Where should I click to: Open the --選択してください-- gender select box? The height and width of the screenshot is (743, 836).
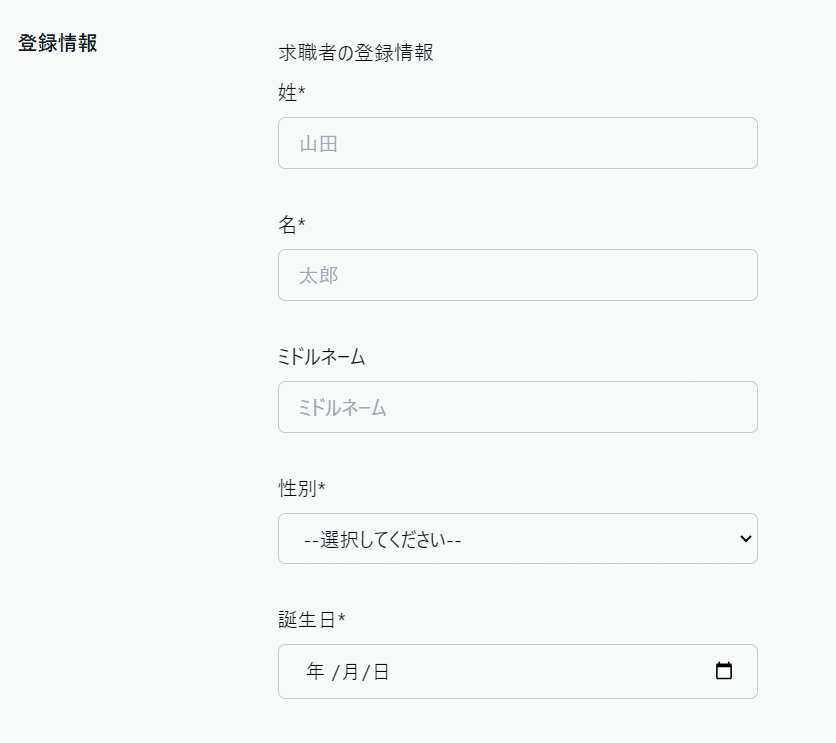[500, 539]
